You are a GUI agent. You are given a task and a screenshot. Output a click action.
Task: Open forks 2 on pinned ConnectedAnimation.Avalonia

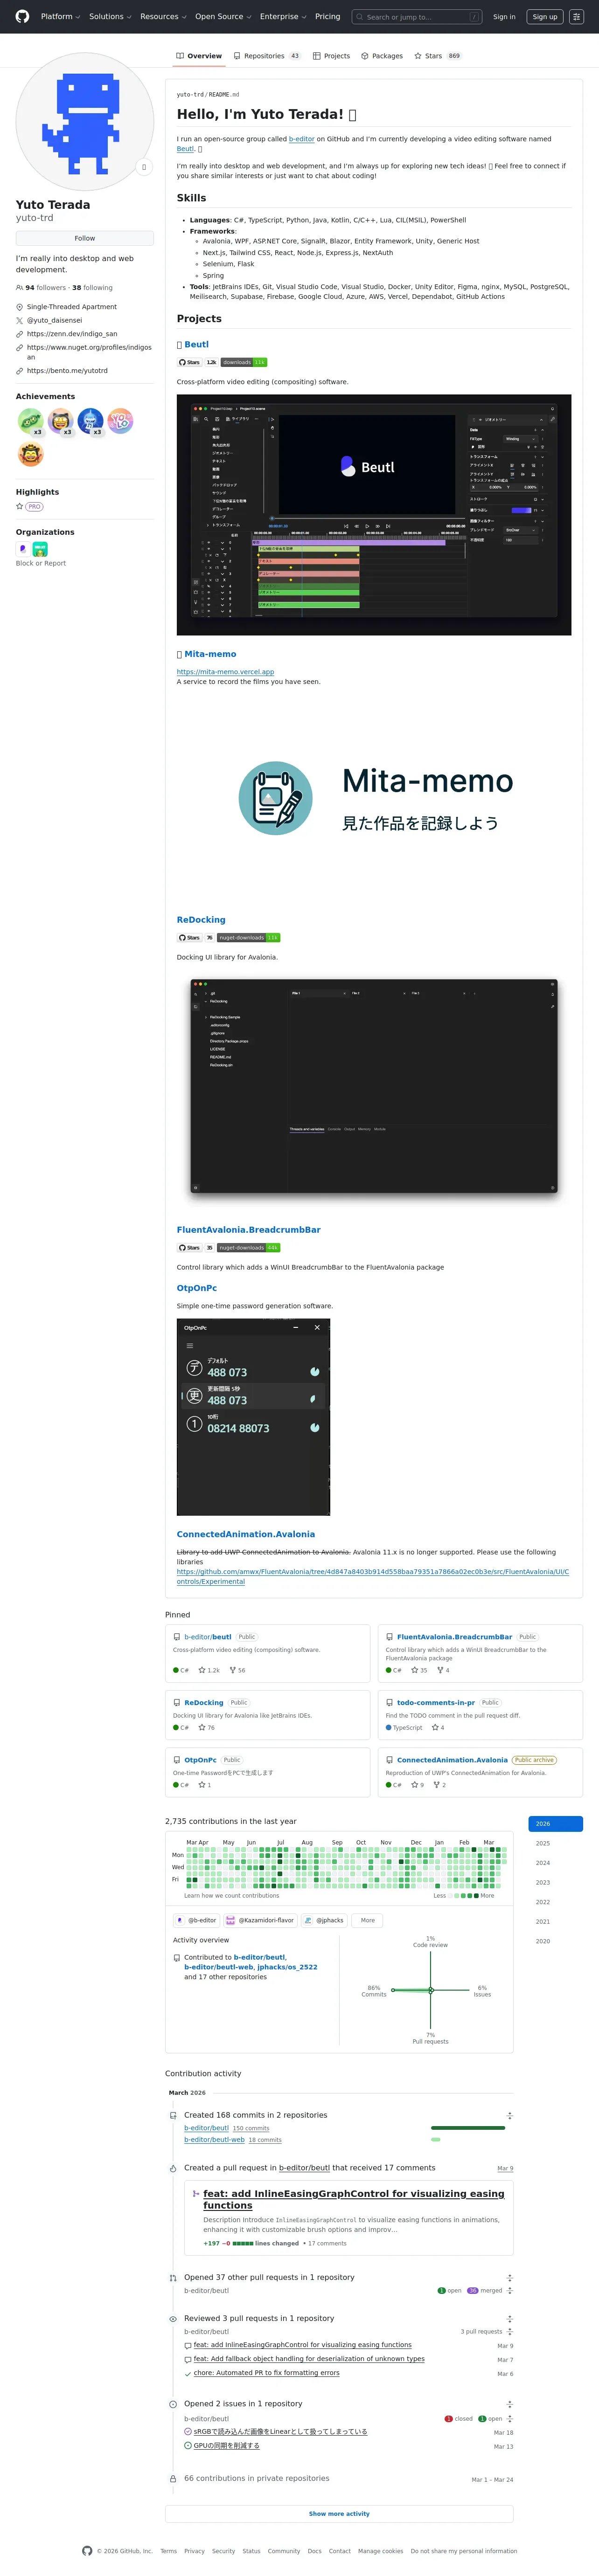pyautogui.click(x=440, y=1785)
